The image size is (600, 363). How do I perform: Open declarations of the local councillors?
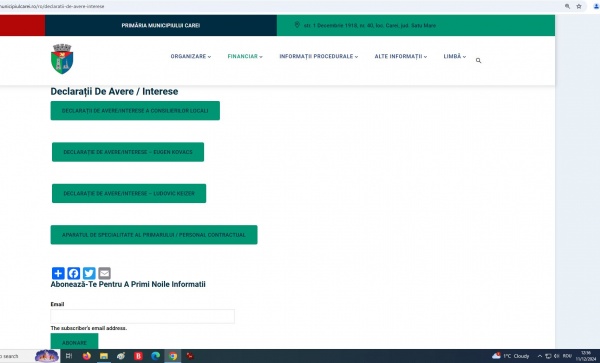coord(135,111)
